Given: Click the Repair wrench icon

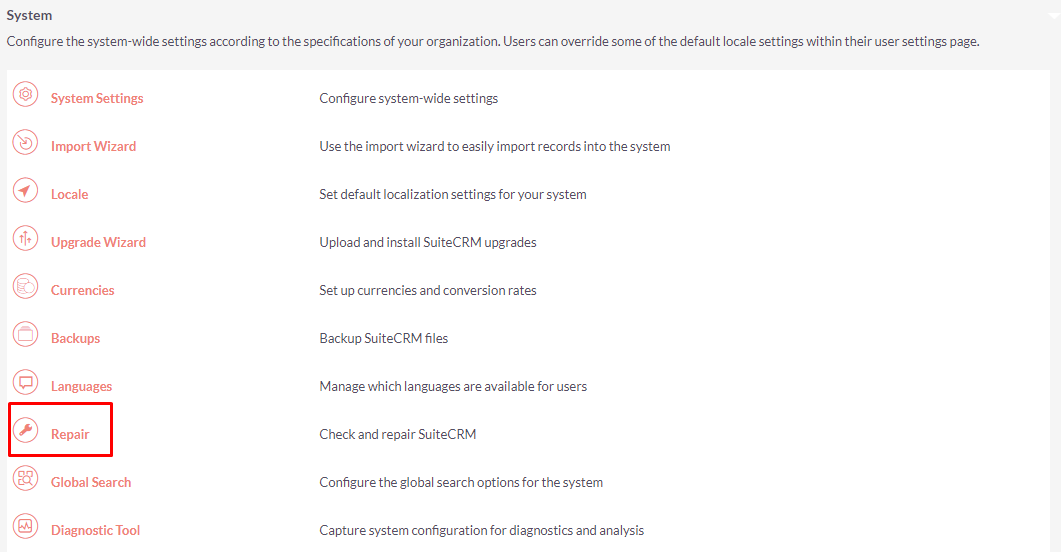Looking at the screenshot, I should [x=26, y=430].
